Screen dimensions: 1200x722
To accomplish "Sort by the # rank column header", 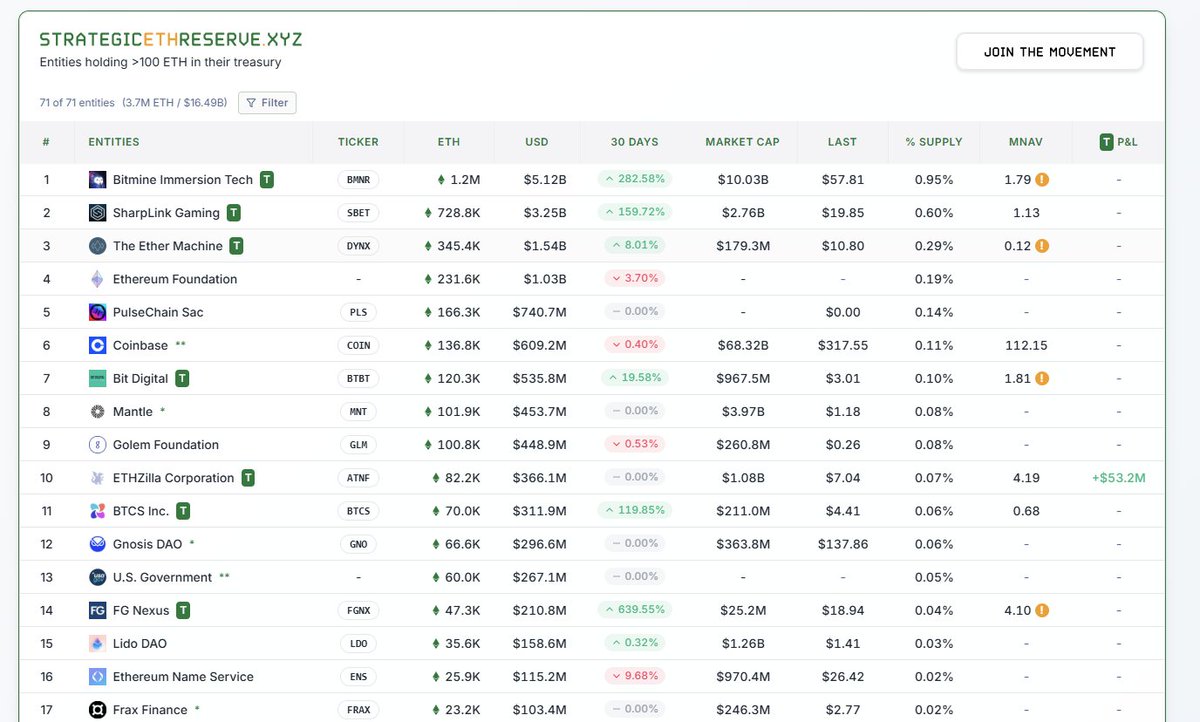I will [46, 142].
